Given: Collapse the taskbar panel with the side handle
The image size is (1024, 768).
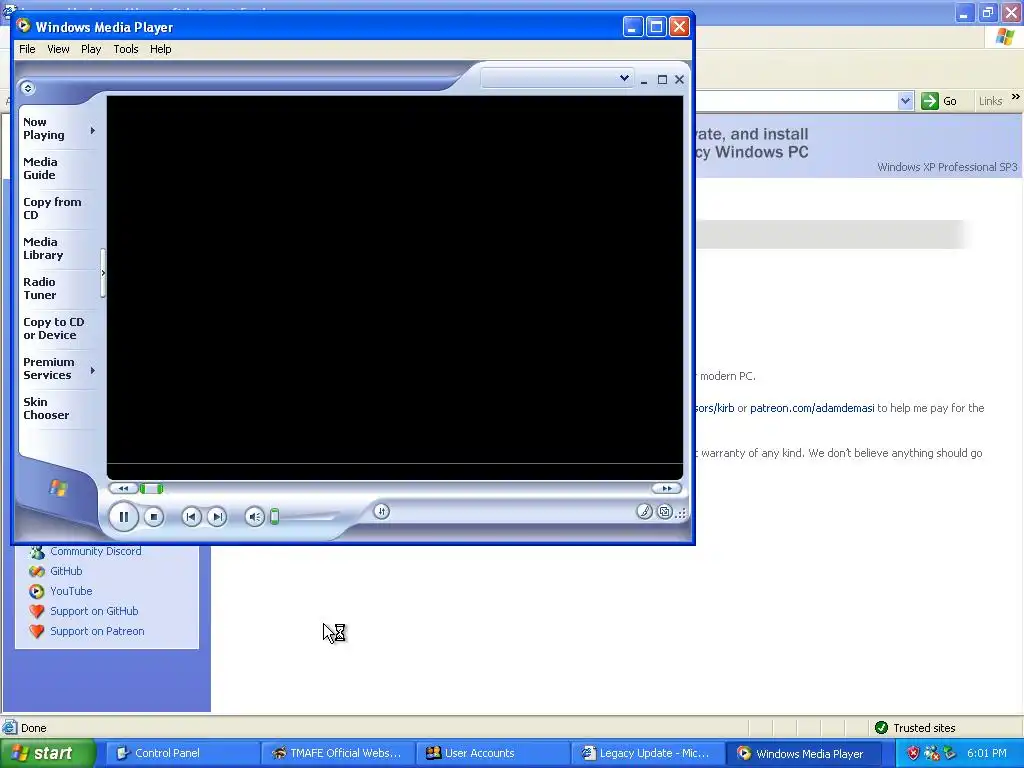Looking at the screenshot, I should tap(103, 272).
